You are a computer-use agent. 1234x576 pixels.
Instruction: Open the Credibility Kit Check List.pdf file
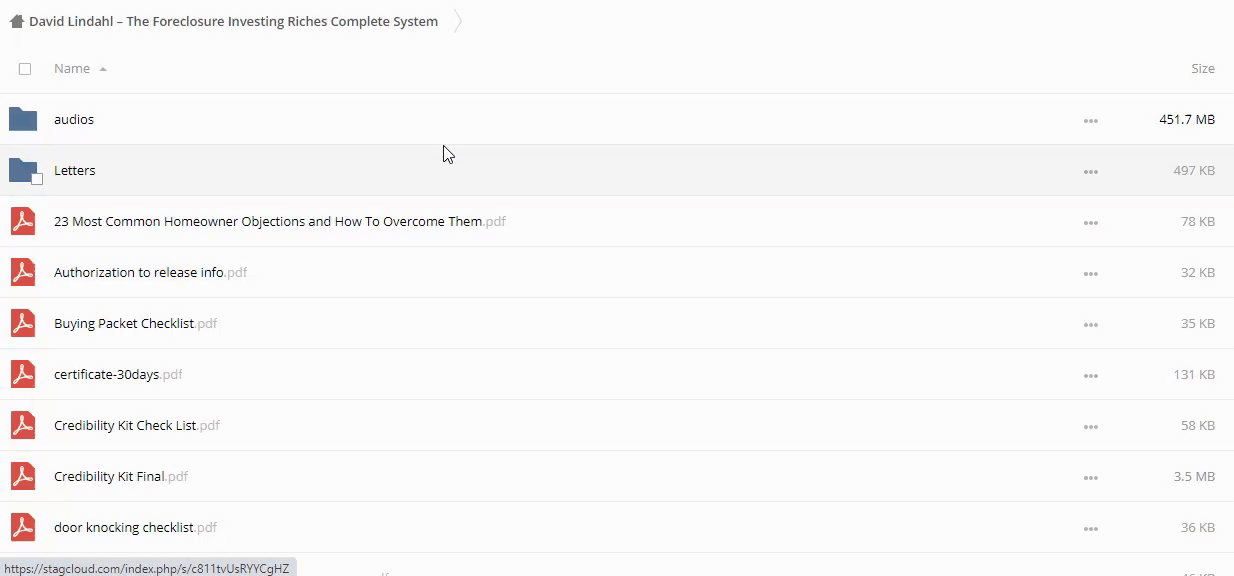pyautogui.click(x=125, y=425)
